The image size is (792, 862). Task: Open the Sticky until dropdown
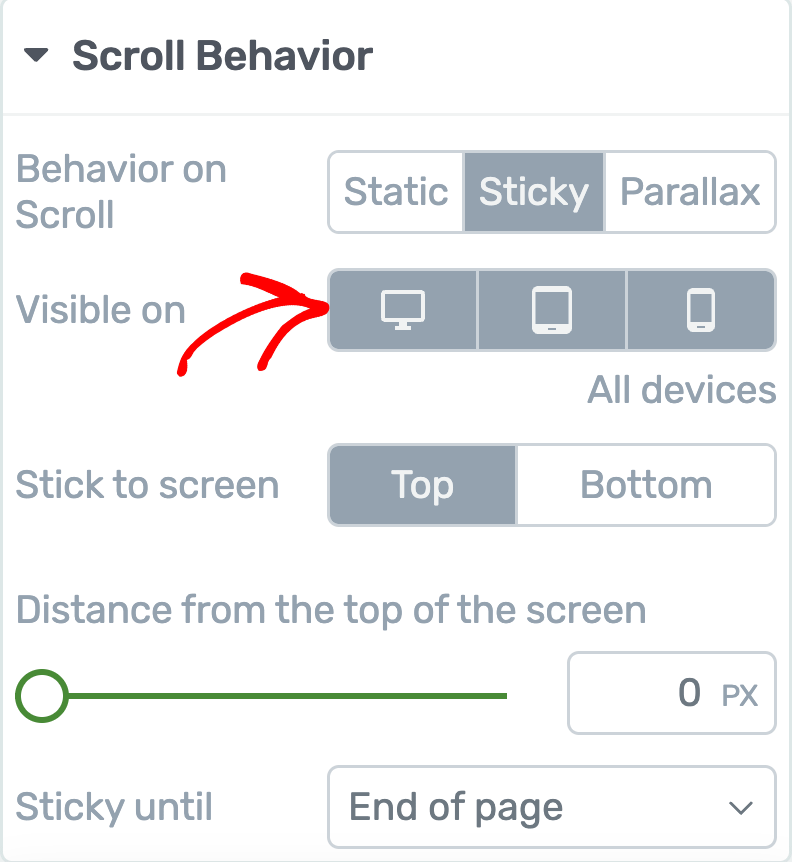(551, 807)
